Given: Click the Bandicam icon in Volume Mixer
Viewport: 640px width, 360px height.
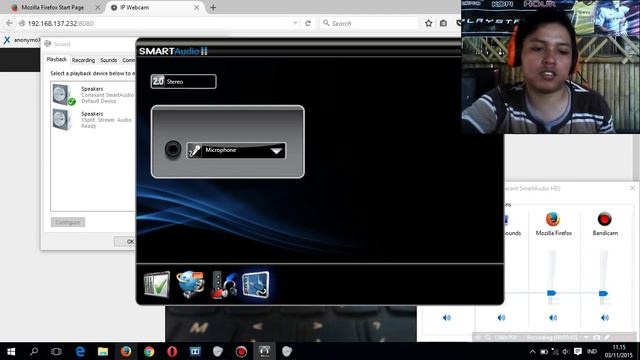Looking at the screenshot, I should (604, 219).
